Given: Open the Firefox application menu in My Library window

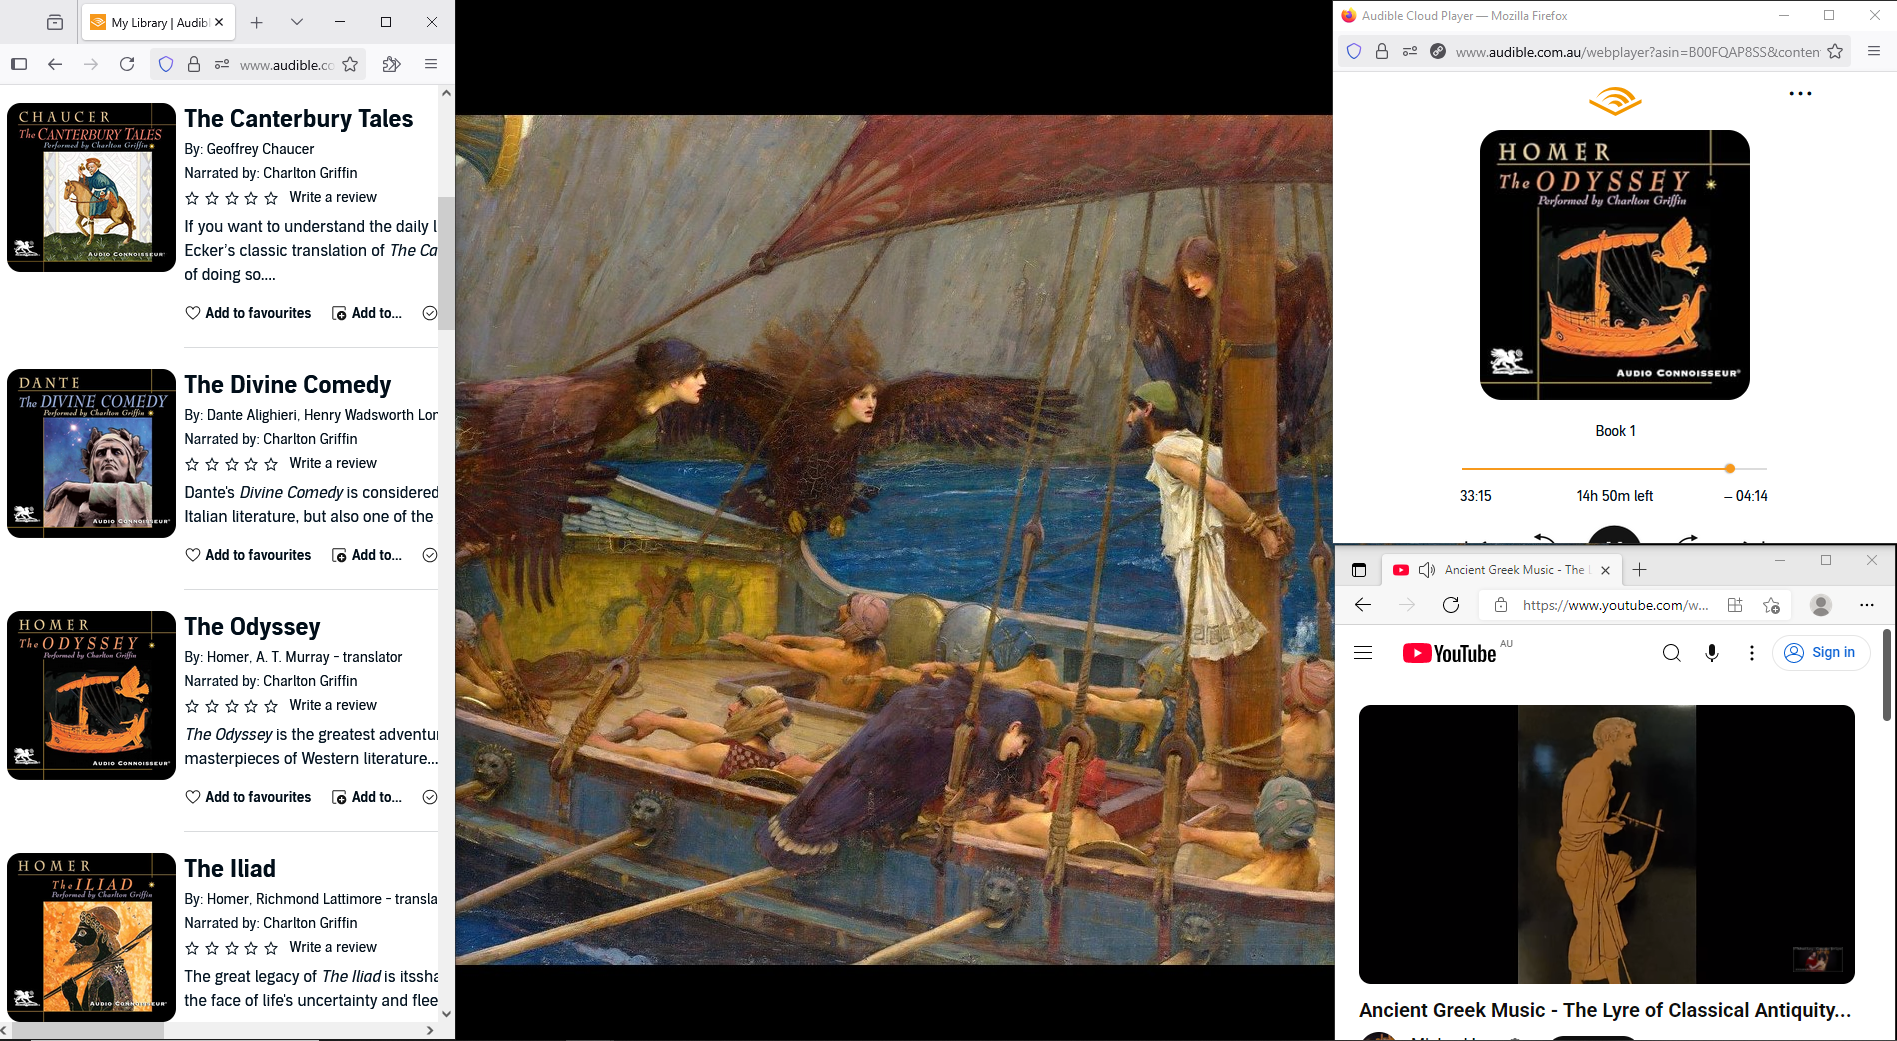Looking at the screenshot, I should tap(431, 64).
